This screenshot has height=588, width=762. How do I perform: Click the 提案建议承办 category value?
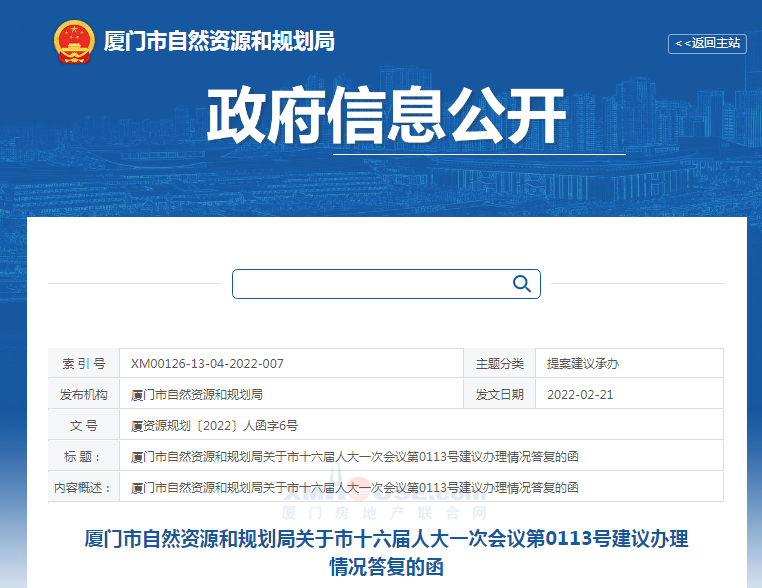point(583,364)
